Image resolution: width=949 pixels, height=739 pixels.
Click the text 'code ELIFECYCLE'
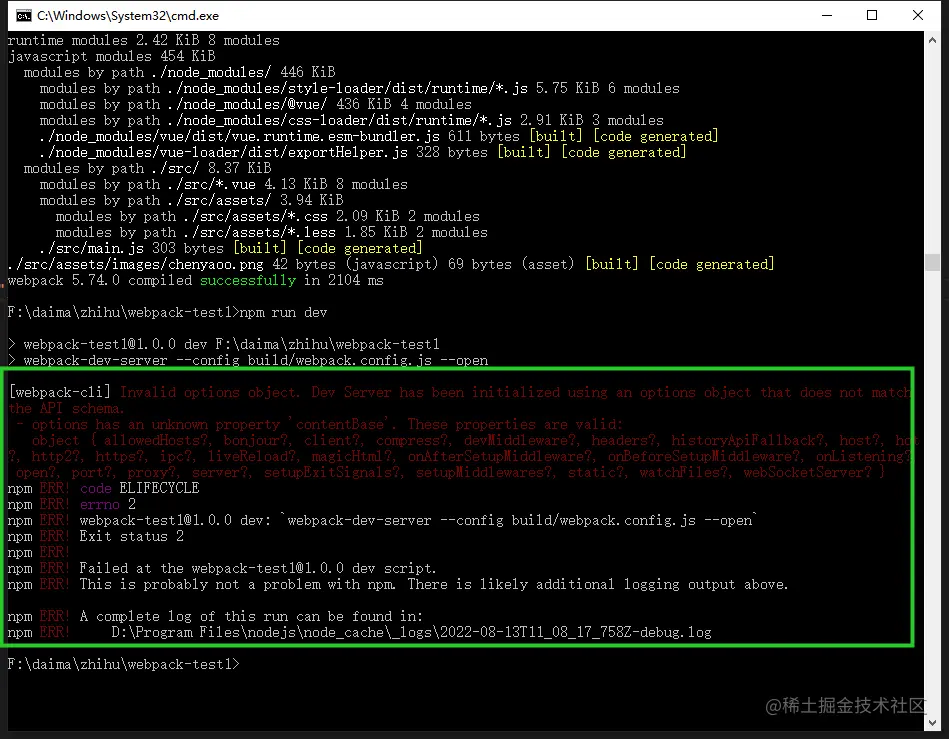coord(139,488)
